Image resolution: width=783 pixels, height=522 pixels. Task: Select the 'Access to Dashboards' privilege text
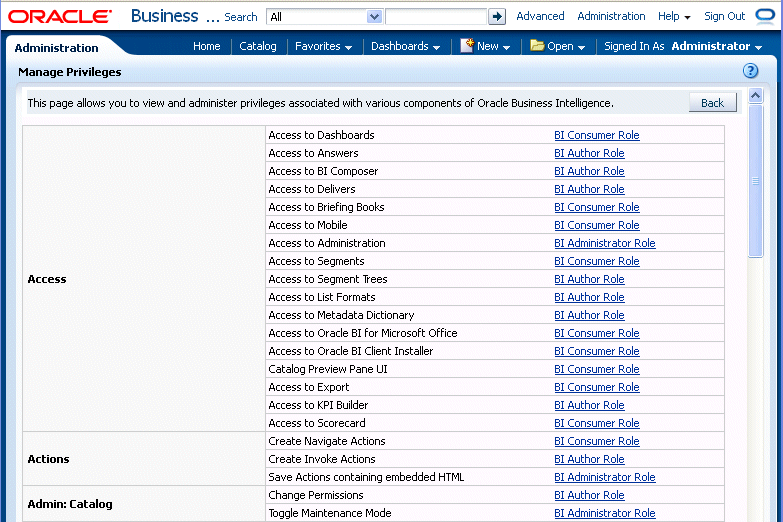tap(321, 135)
